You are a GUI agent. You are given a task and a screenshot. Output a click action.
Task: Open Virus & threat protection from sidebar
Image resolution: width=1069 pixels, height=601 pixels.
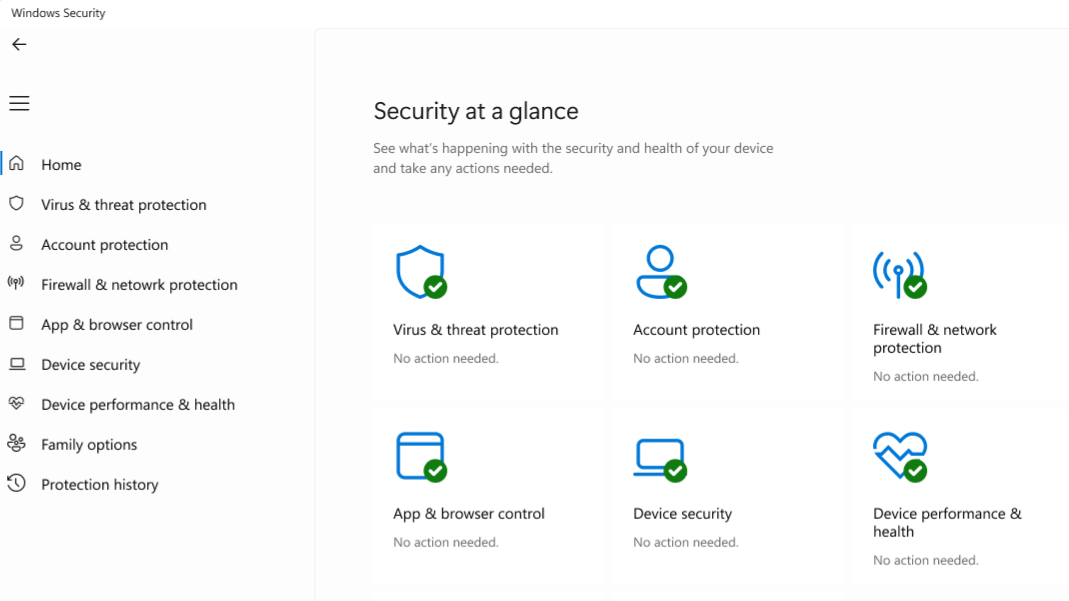tap(123, 204)
